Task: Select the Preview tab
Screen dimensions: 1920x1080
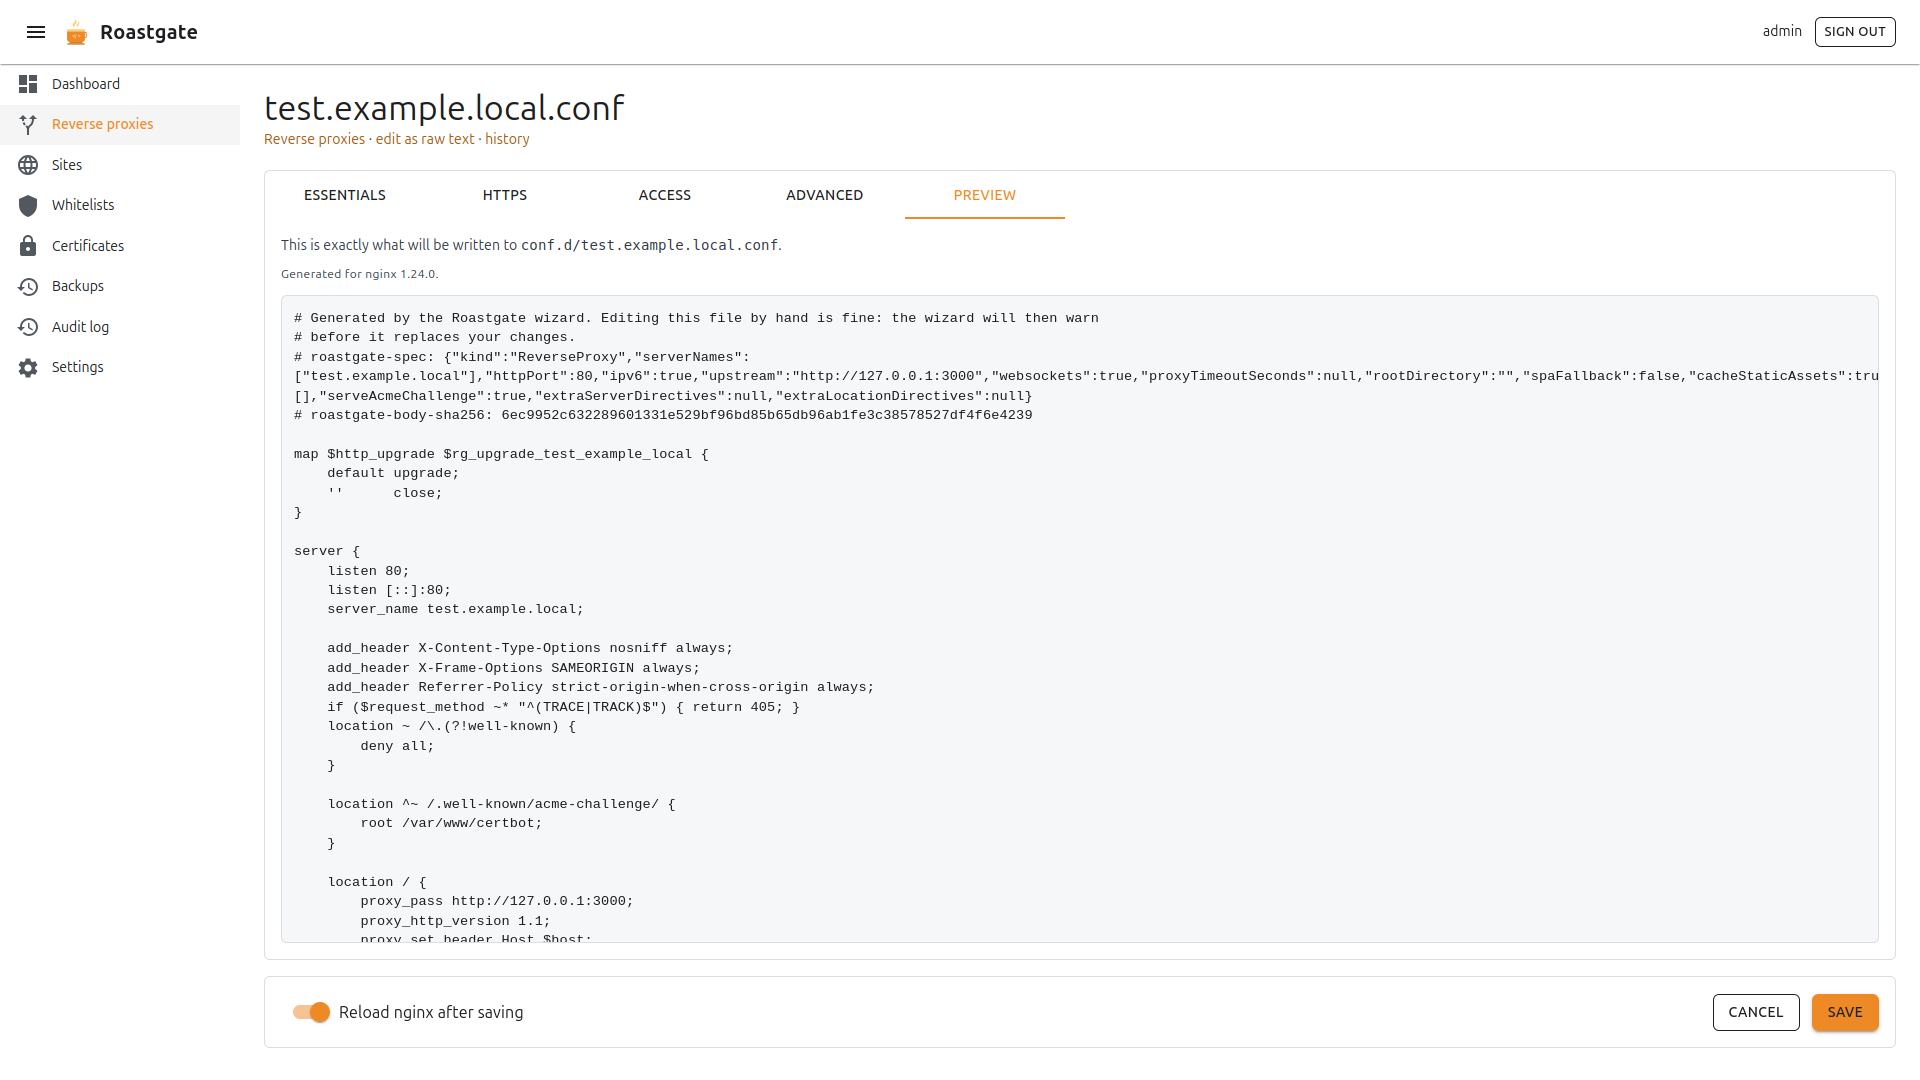Action: point(985,195)
